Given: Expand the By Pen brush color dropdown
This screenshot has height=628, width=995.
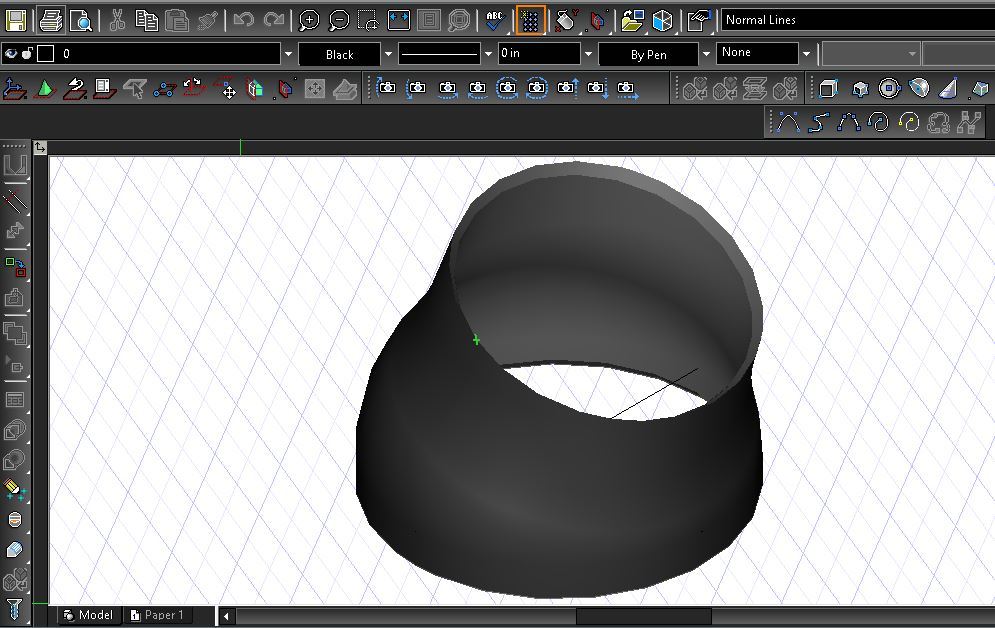Looking at the screenshot, I should point(706,54).
